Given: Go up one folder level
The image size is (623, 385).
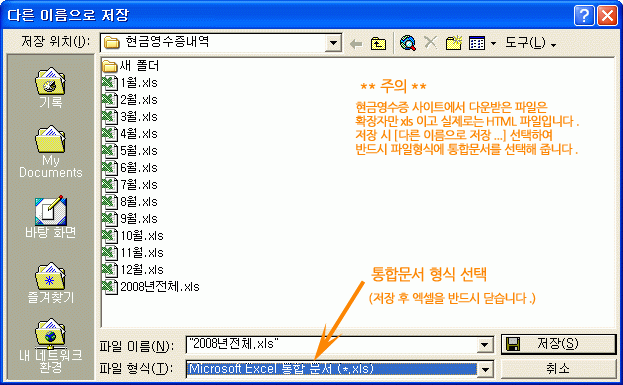Looking at the screenshot, I should point(378,43).
